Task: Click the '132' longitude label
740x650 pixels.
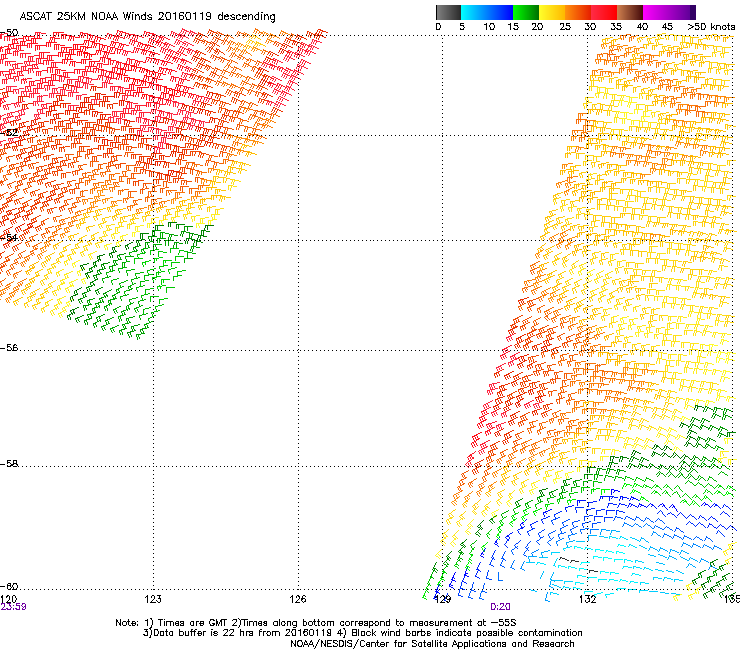Action: pos(587,599)
